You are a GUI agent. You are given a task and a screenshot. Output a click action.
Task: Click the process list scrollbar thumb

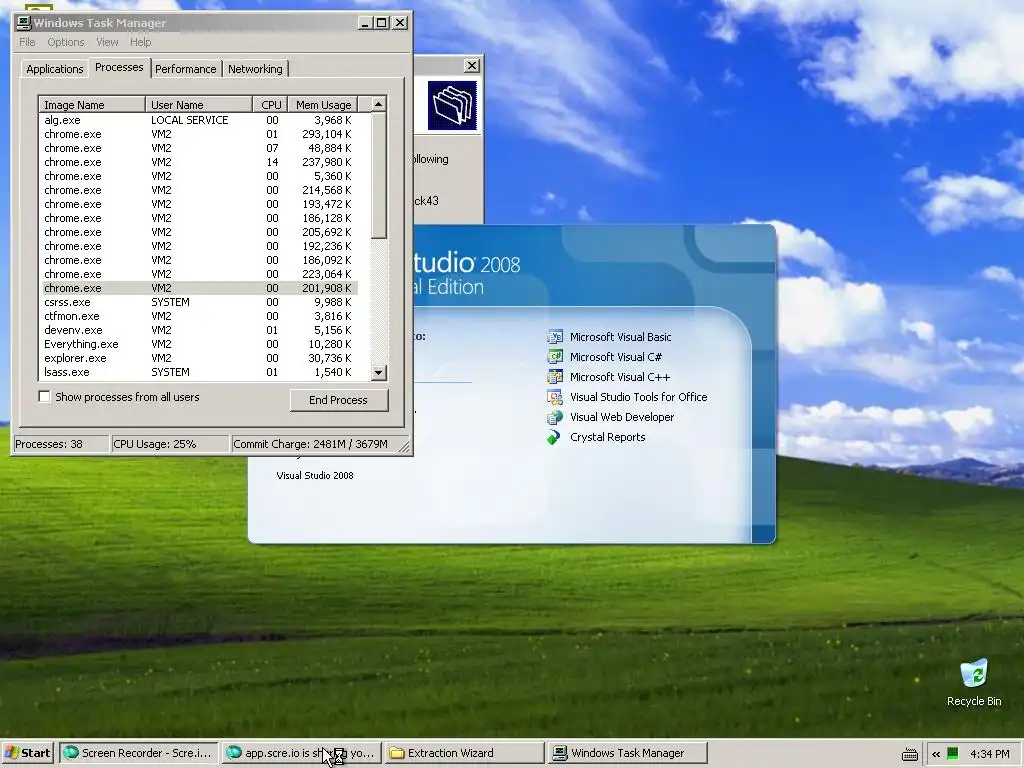click(378, 175)
